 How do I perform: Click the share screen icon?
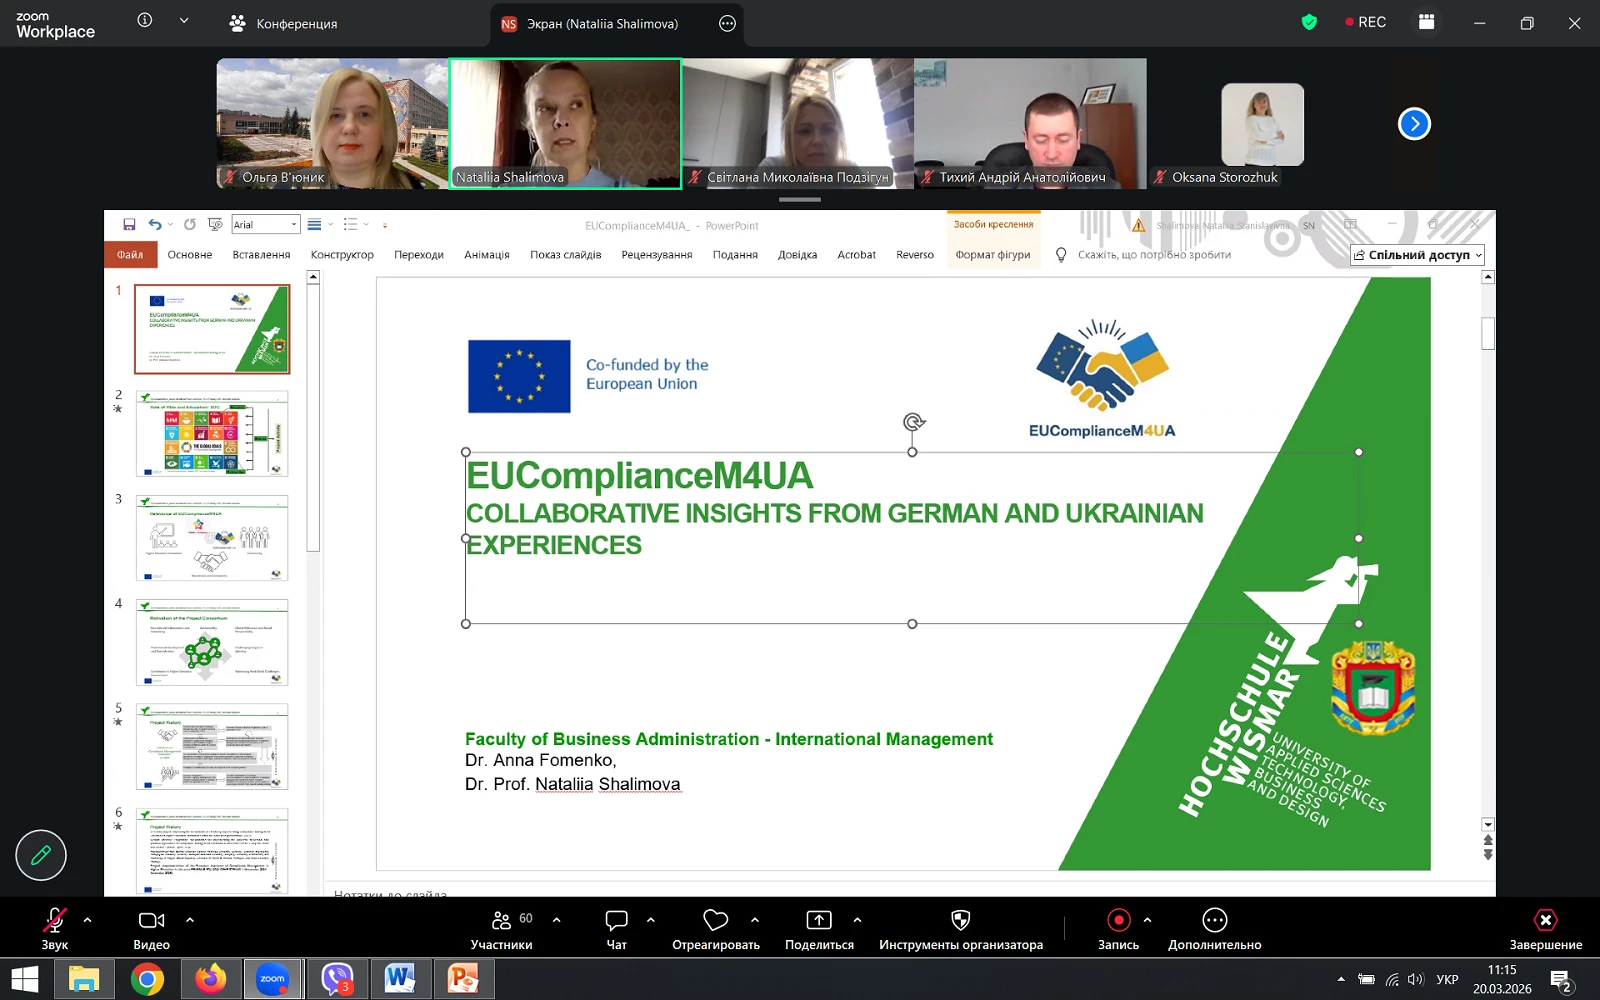click(818, 921)
